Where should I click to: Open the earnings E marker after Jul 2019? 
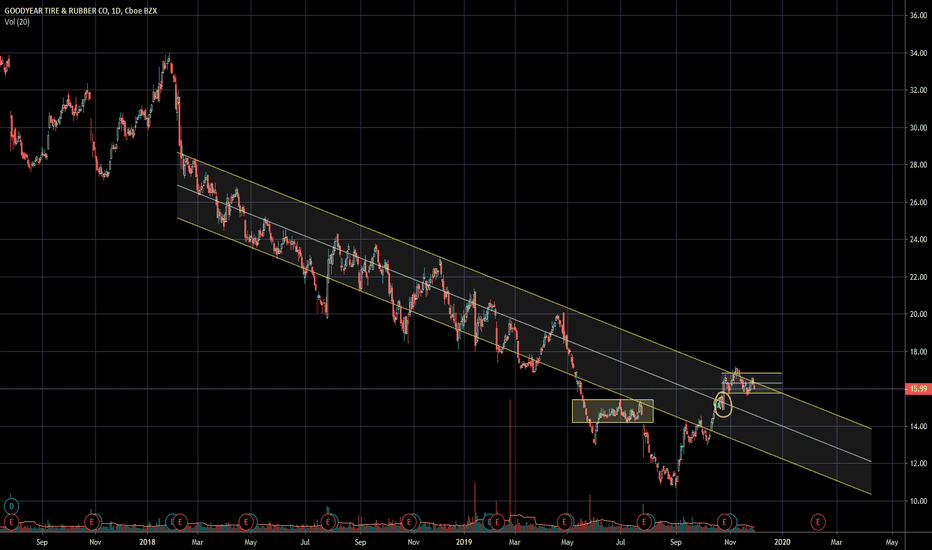(x=644, y=522)
